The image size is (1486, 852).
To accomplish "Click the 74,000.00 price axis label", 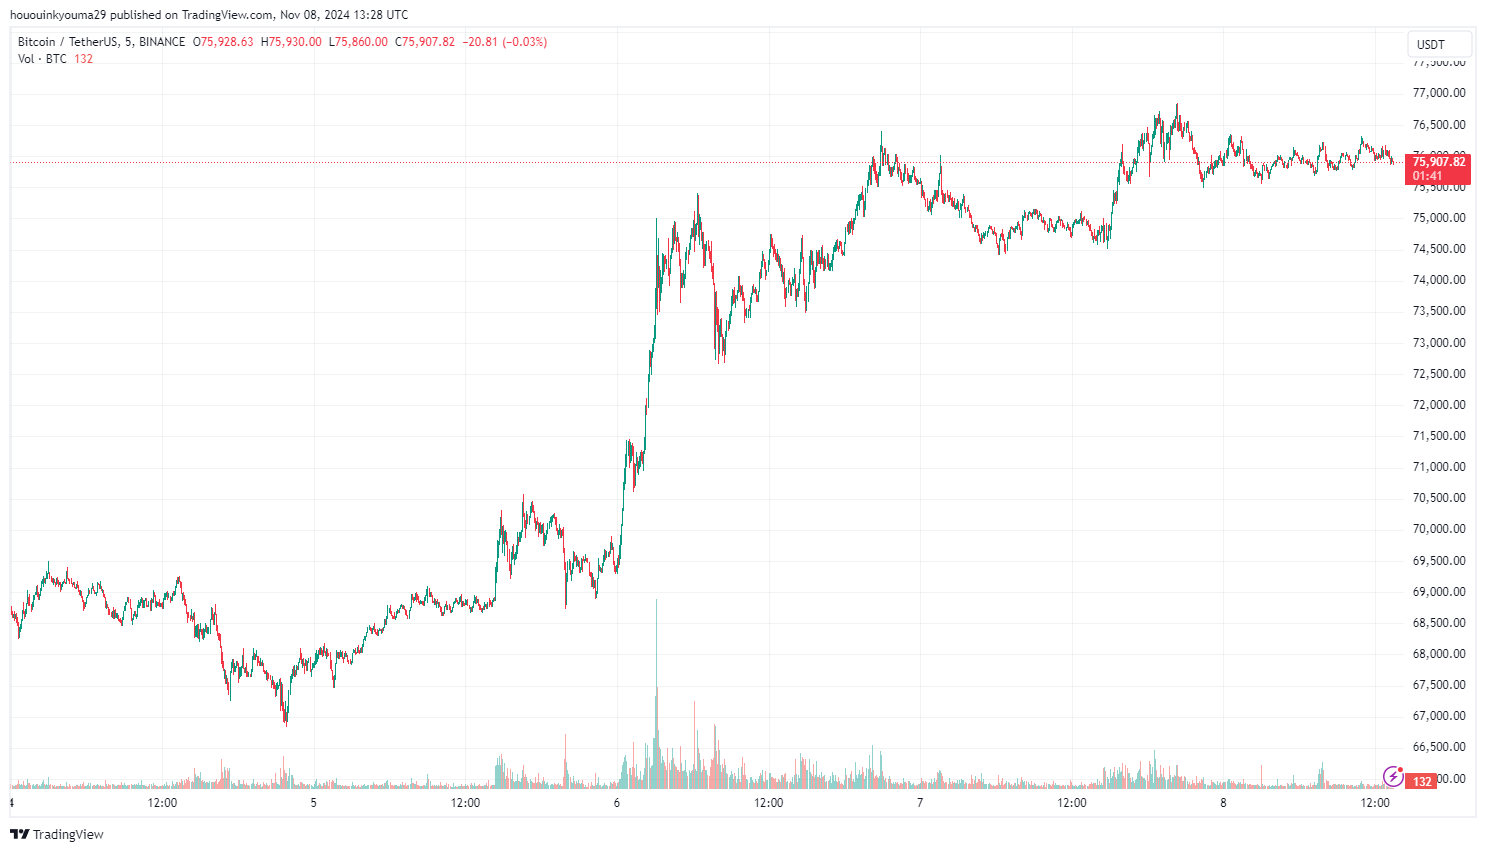I will [1439, 280].
